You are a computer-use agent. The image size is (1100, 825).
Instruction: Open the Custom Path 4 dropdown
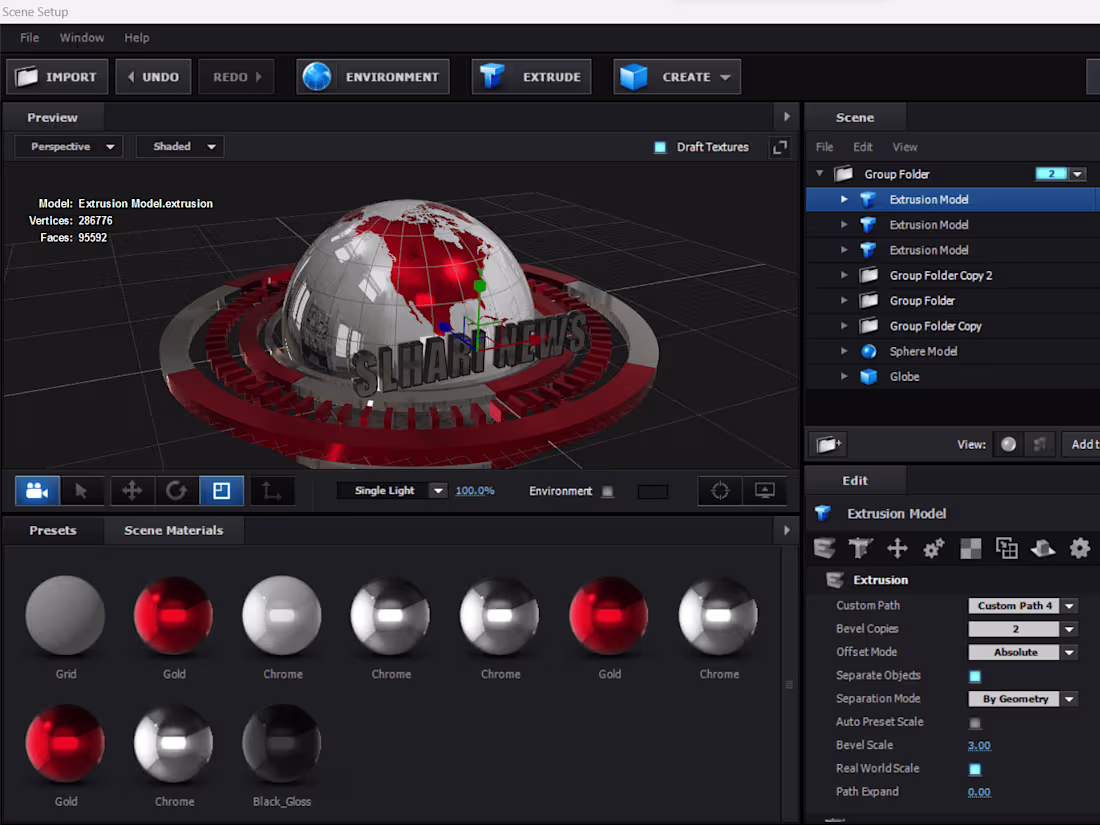tap(1069, 605)
